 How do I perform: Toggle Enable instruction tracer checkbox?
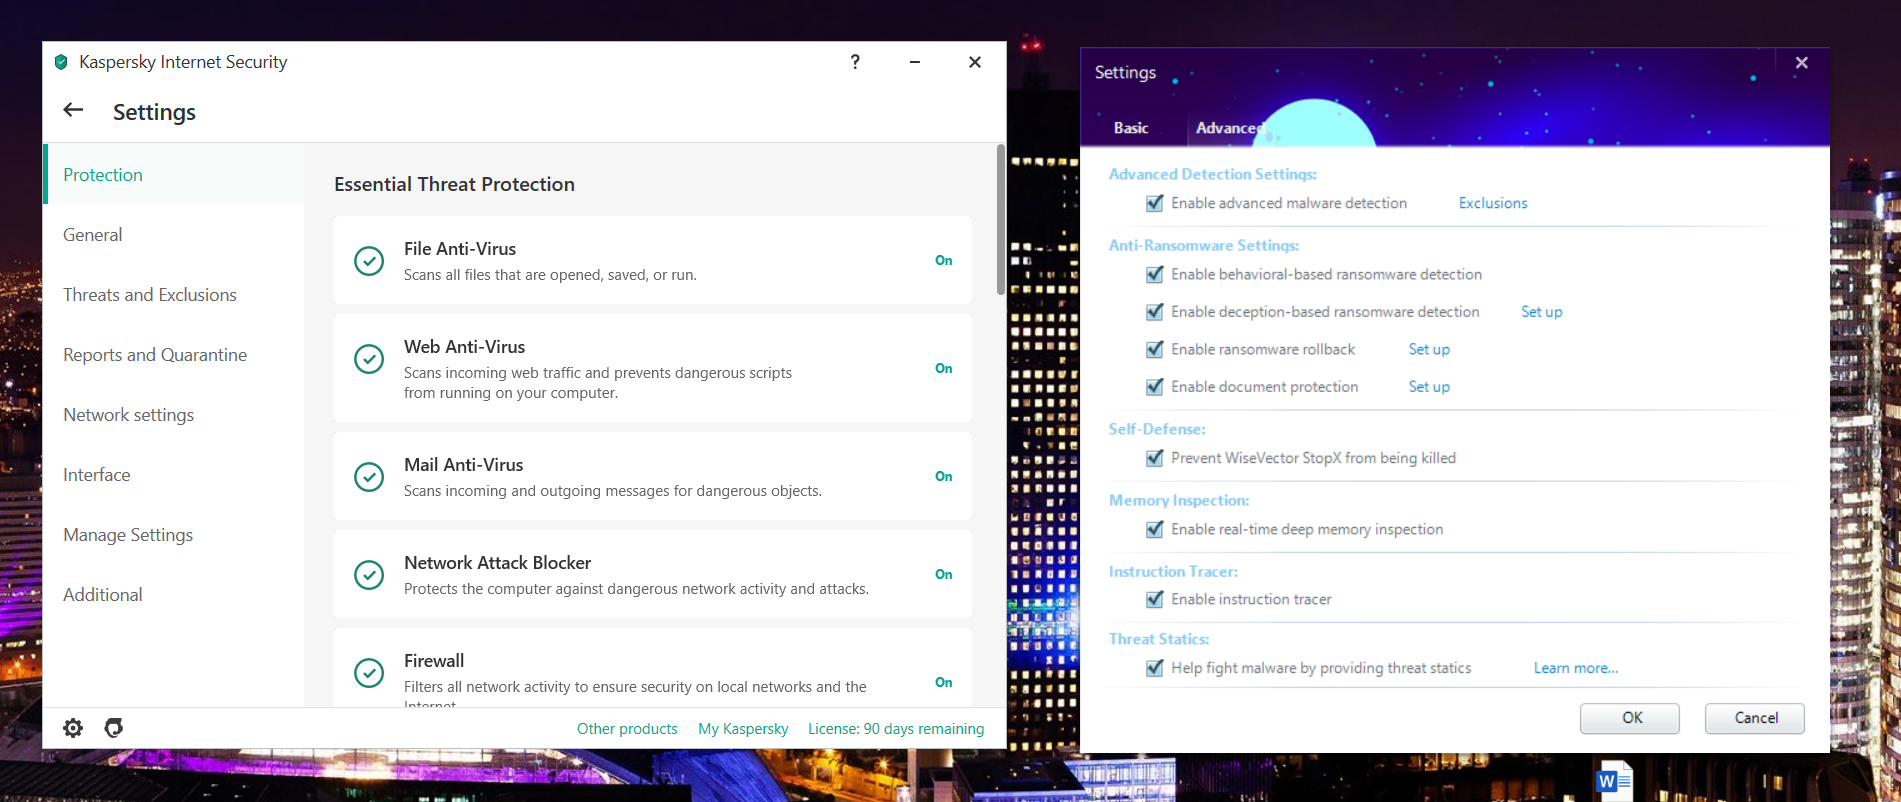coord(1155,599)
